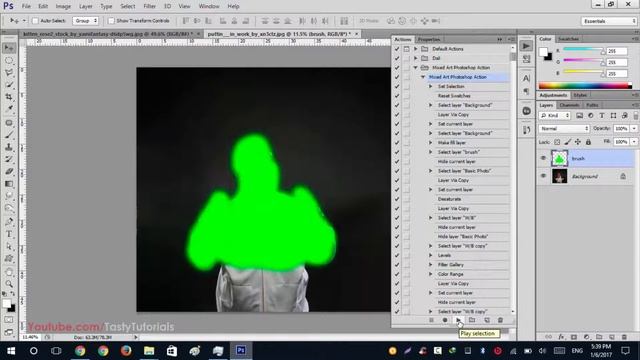Open the Essentials workspace dropdown
The image size is (640, 360).
(x=609, y=21)
